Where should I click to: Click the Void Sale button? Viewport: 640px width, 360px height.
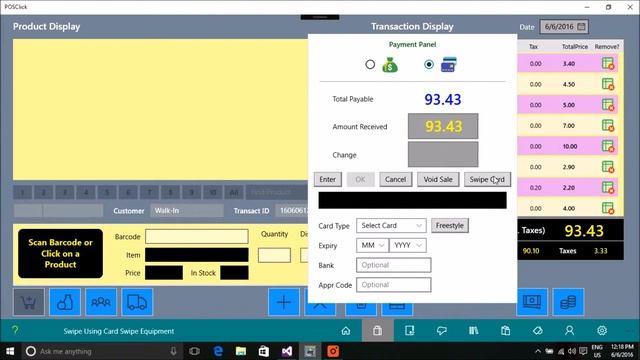(438, 180)
